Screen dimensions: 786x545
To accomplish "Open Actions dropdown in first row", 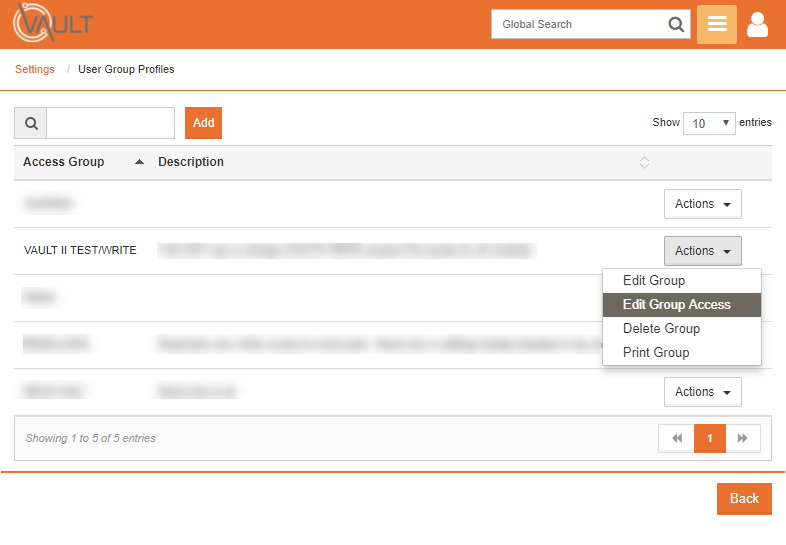I will (x=703, y=204).
